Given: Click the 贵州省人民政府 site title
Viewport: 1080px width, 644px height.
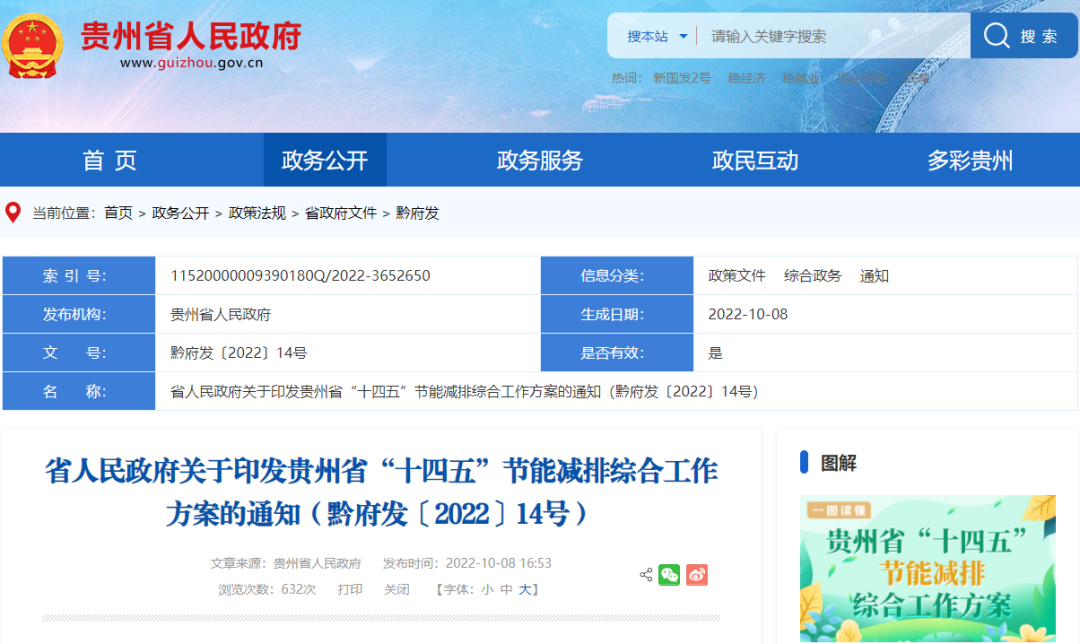Looking at the screenshot, I should (191, 35).
